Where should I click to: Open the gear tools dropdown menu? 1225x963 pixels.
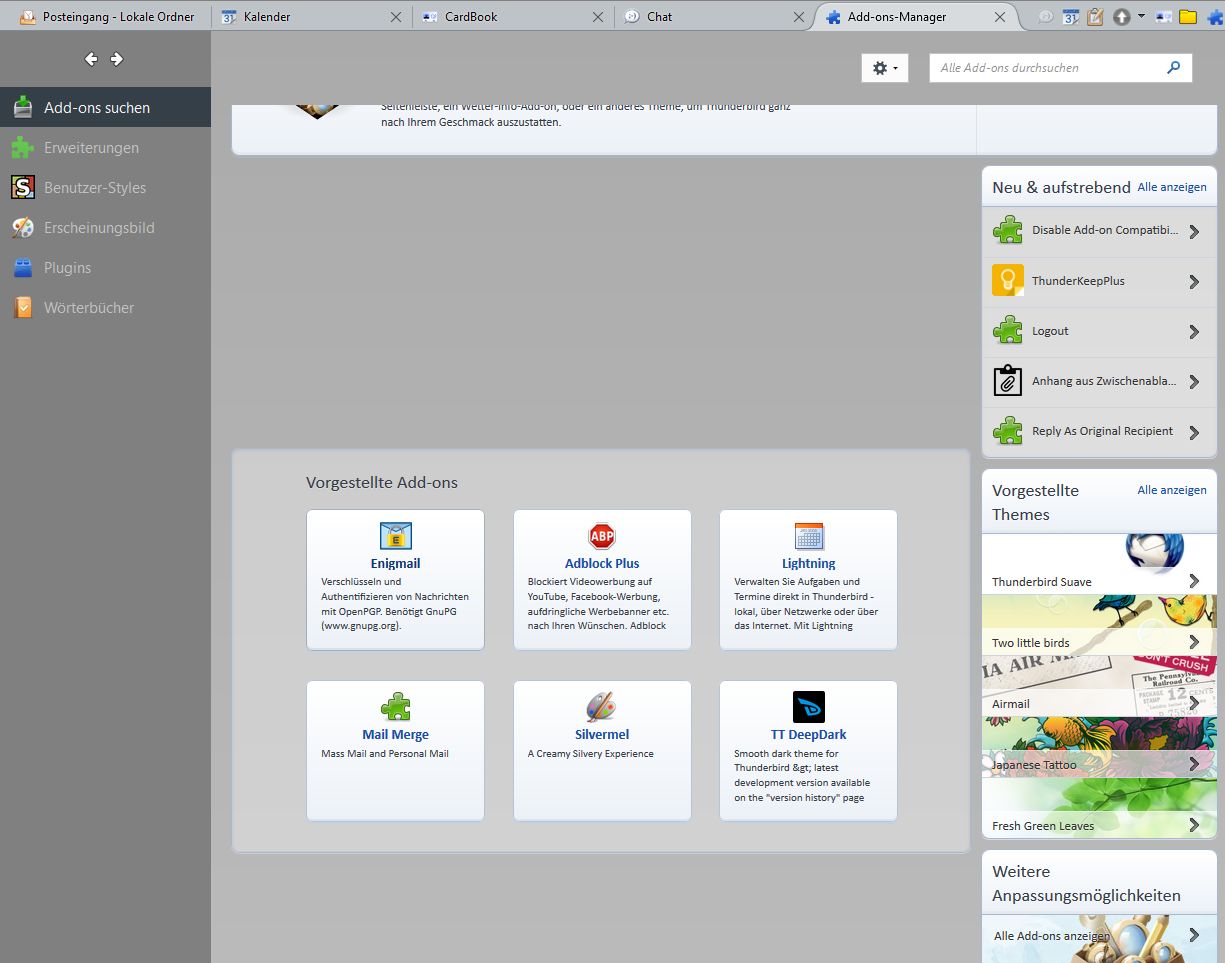885,68
